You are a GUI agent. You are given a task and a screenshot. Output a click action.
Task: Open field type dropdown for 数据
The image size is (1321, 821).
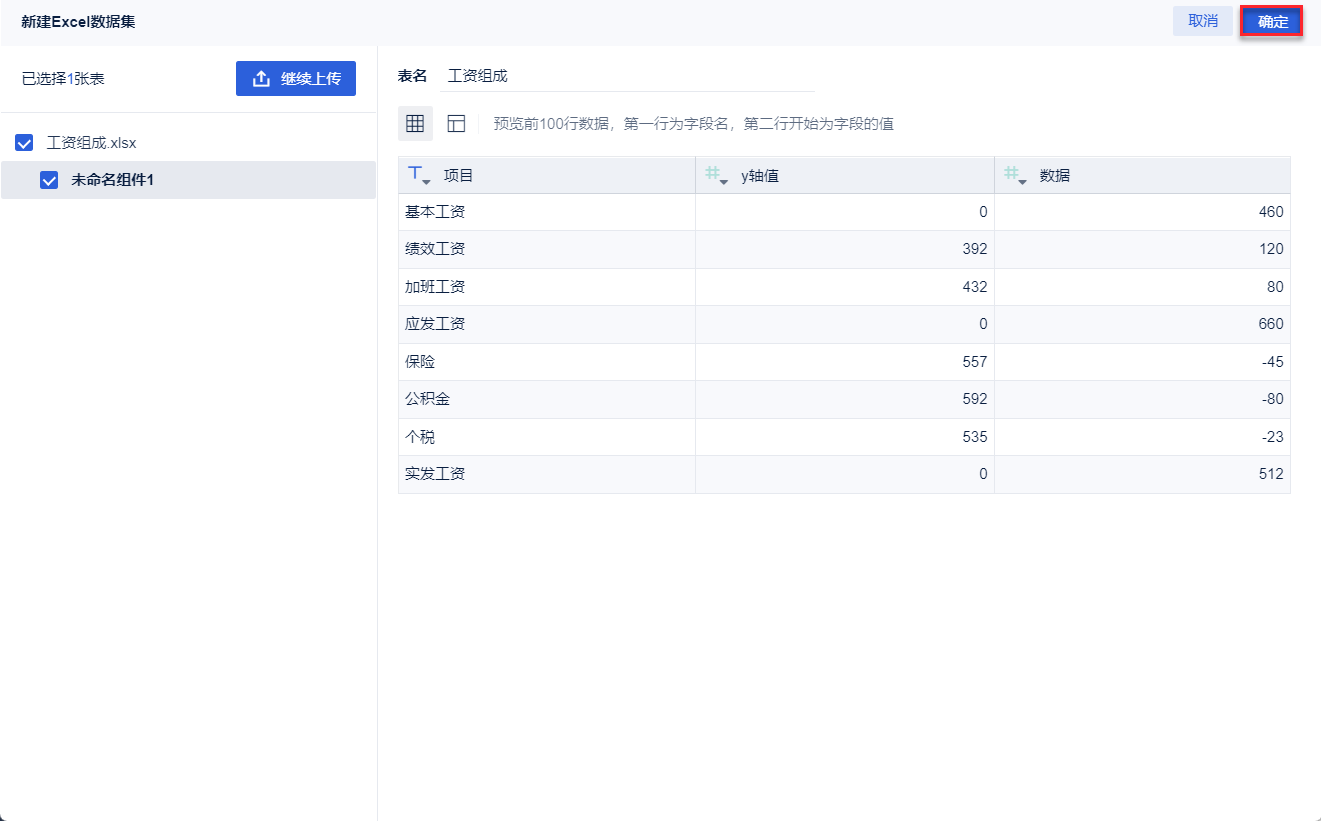(x=1023, y=181)
